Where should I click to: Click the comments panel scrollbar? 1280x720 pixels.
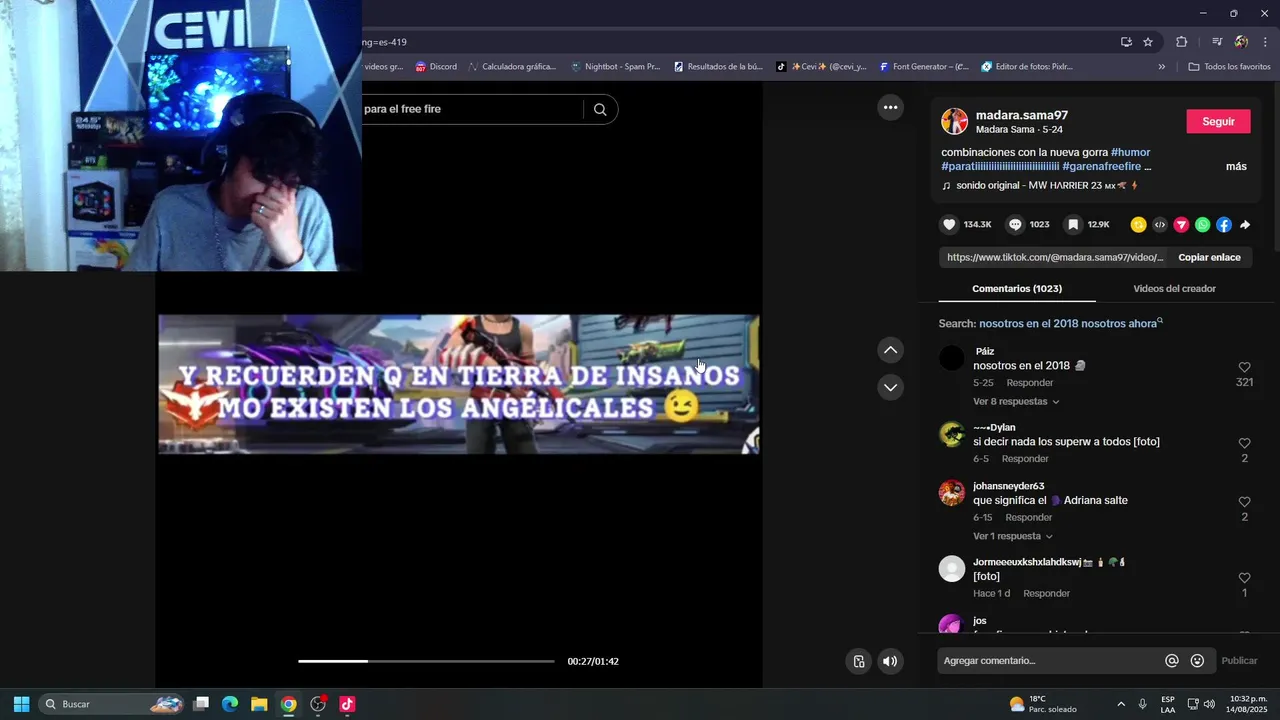click(1275, 170)
